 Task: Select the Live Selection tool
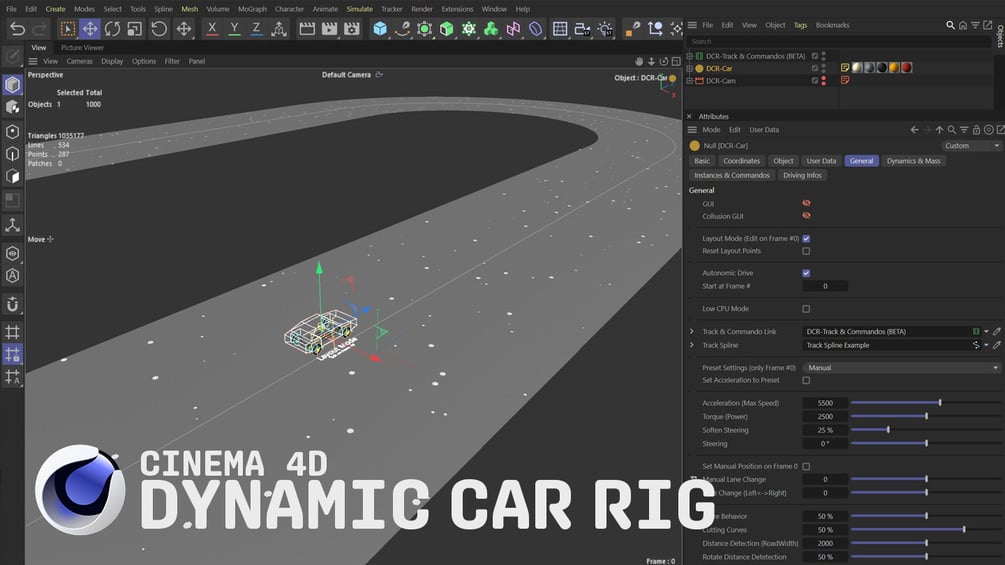[67, 29]
